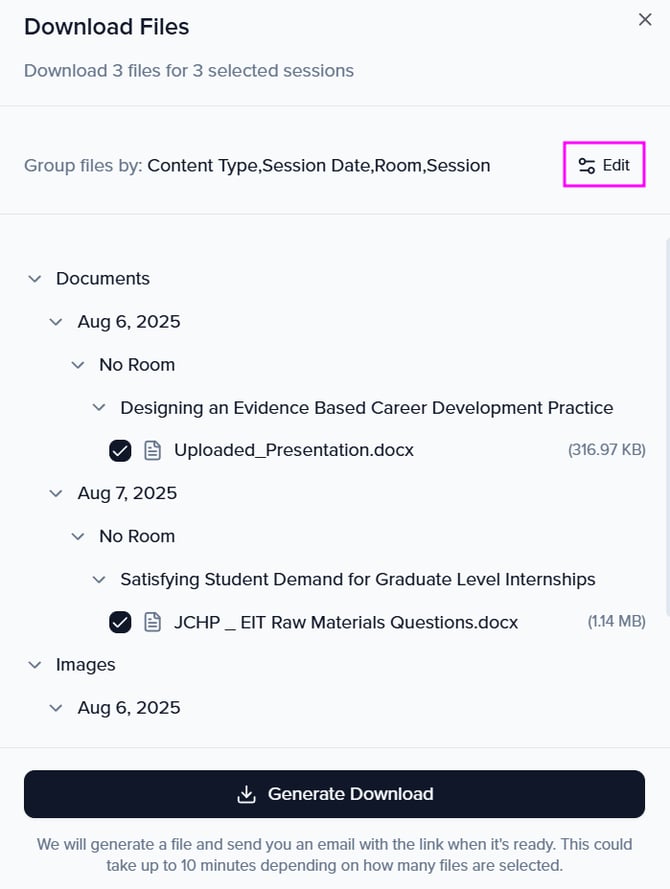Collapse the Documents group

pos(35,279)
